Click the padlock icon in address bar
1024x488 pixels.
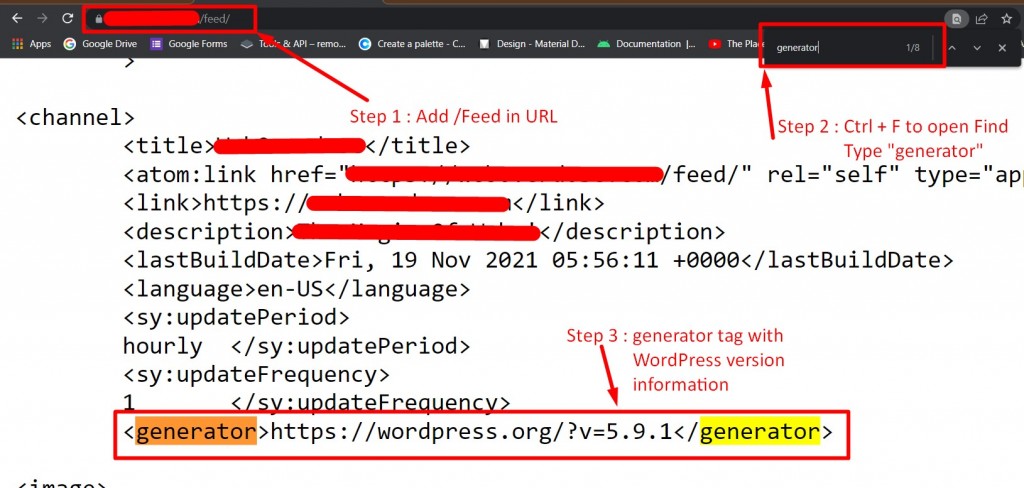pyautogui.click(x=98, y=19)
